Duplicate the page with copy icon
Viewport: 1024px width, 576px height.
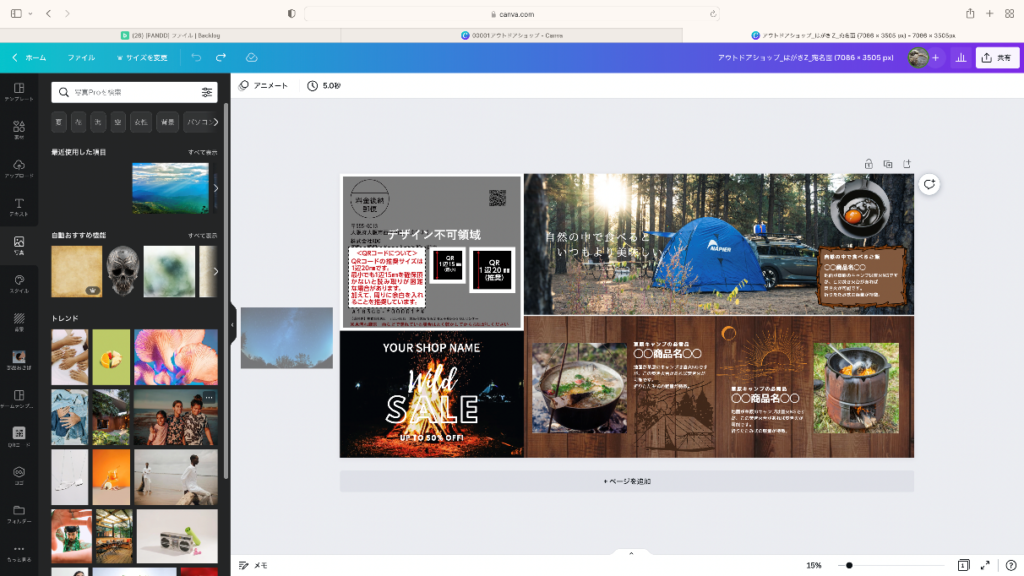pyautogui.click(x=888, y=164)
